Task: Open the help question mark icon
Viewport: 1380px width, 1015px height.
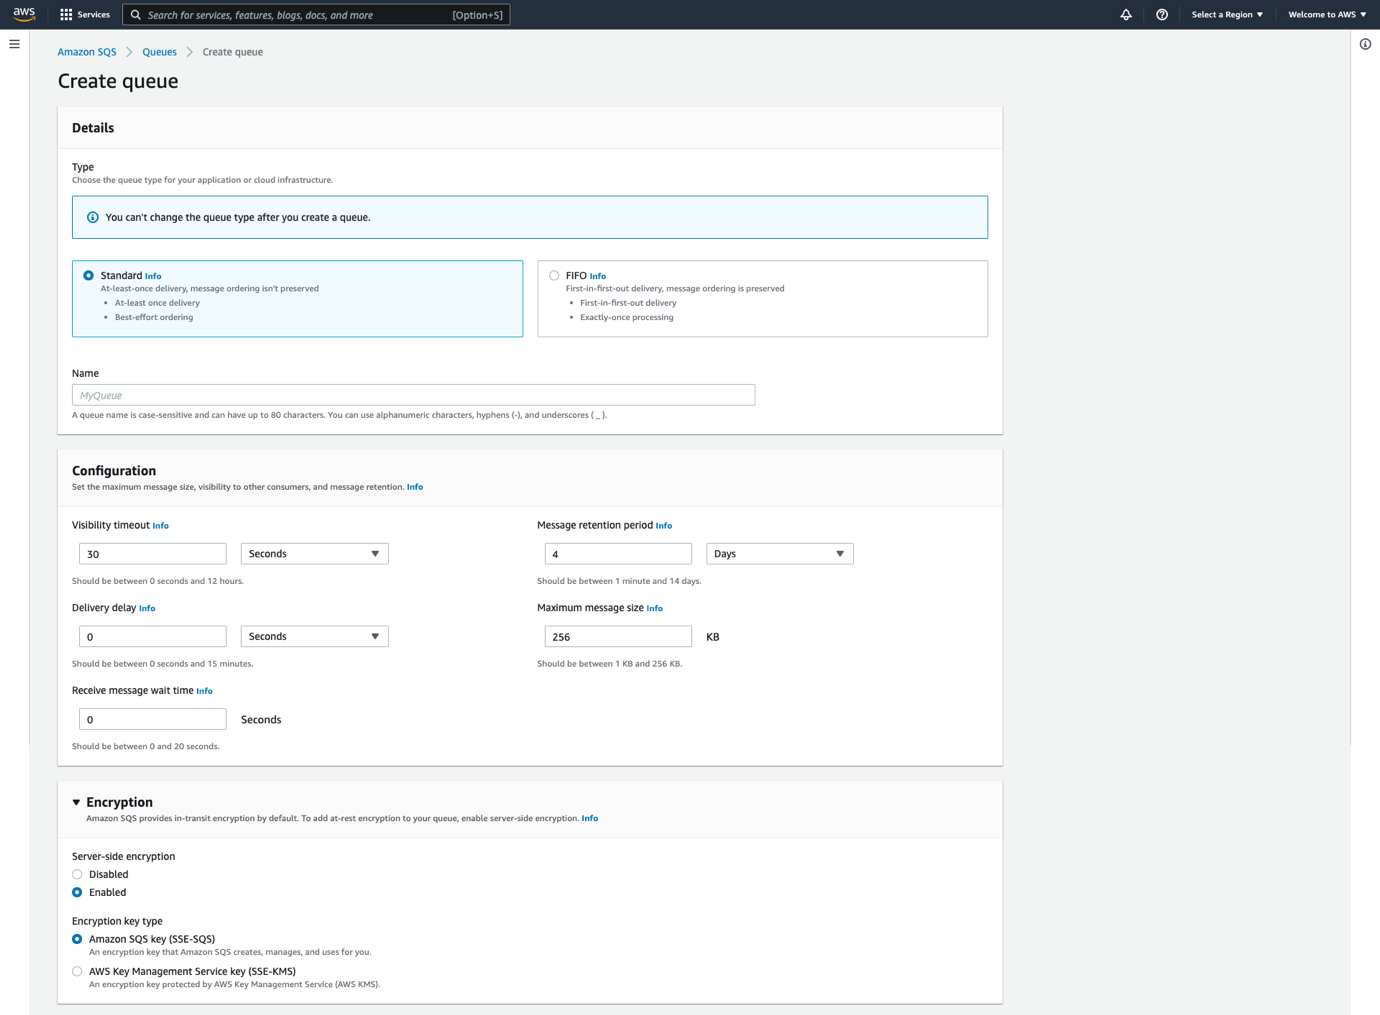Action: click(x=1162, y=15)
